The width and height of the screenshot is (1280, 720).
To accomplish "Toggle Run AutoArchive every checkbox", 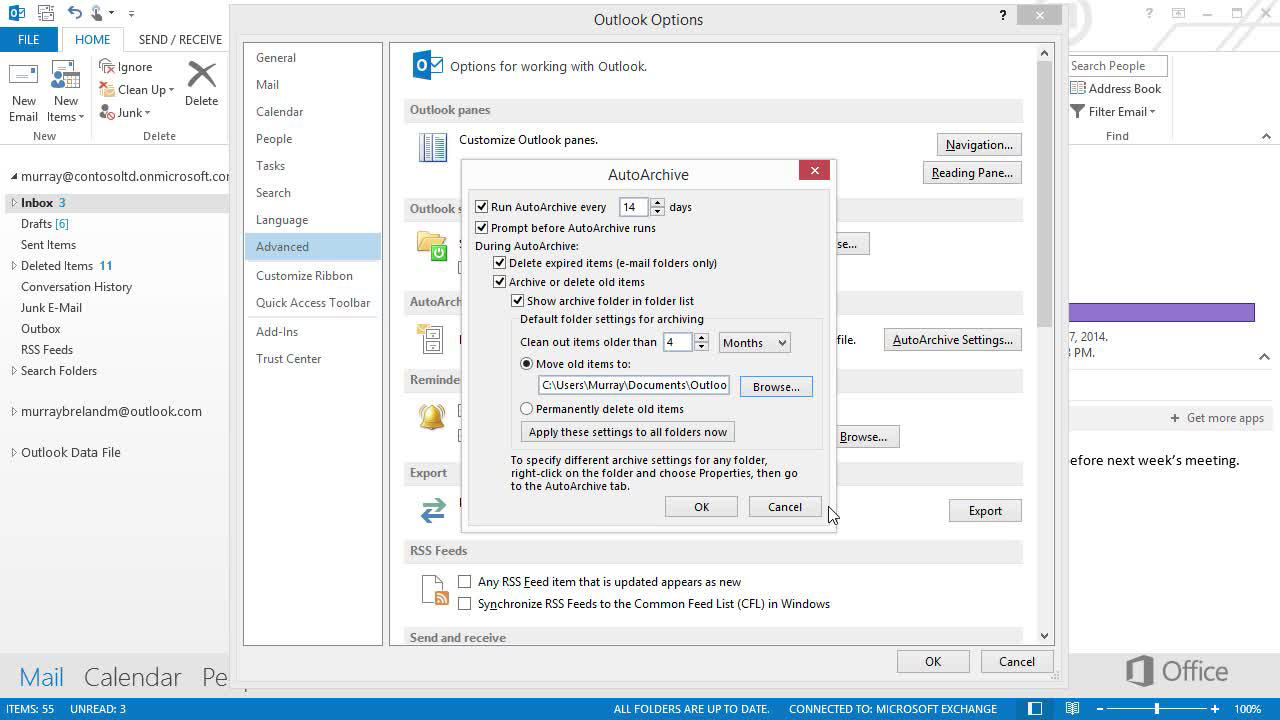I will (482, 207).
